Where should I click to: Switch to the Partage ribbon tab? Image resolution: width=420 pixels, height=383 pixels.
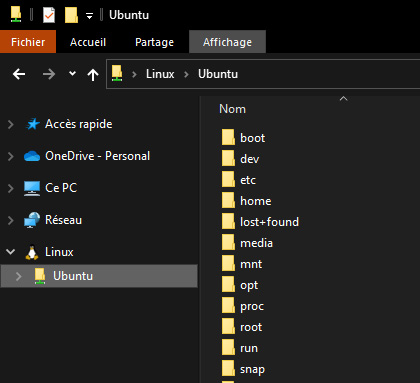click(x=154, y=42)
